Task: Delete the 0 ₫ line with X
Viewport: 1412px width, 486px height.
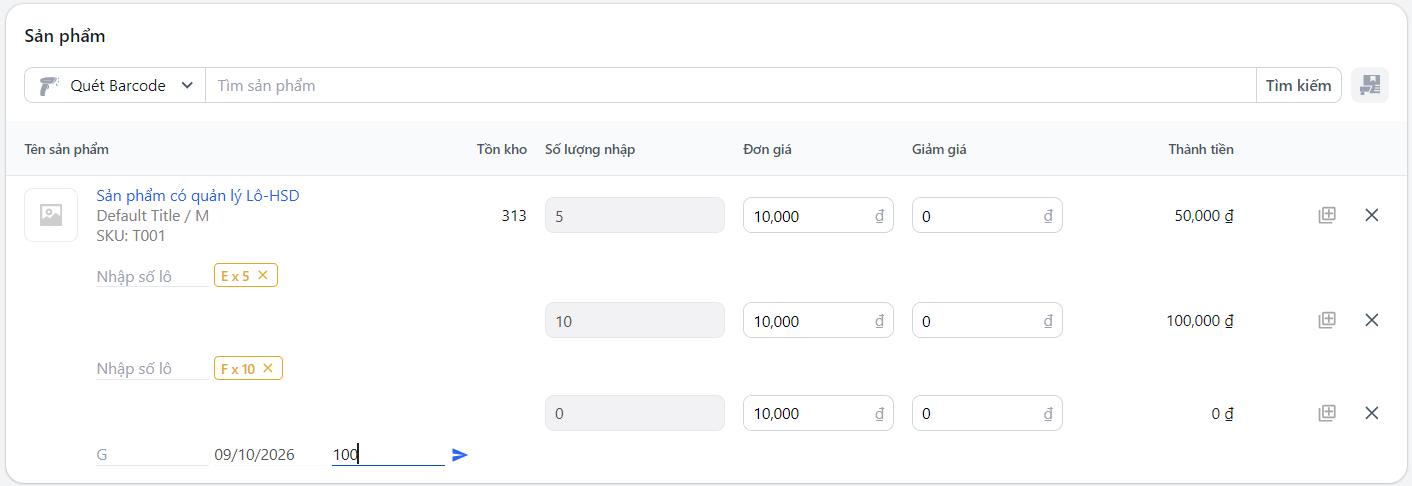Action: (x=1372, y=413)
